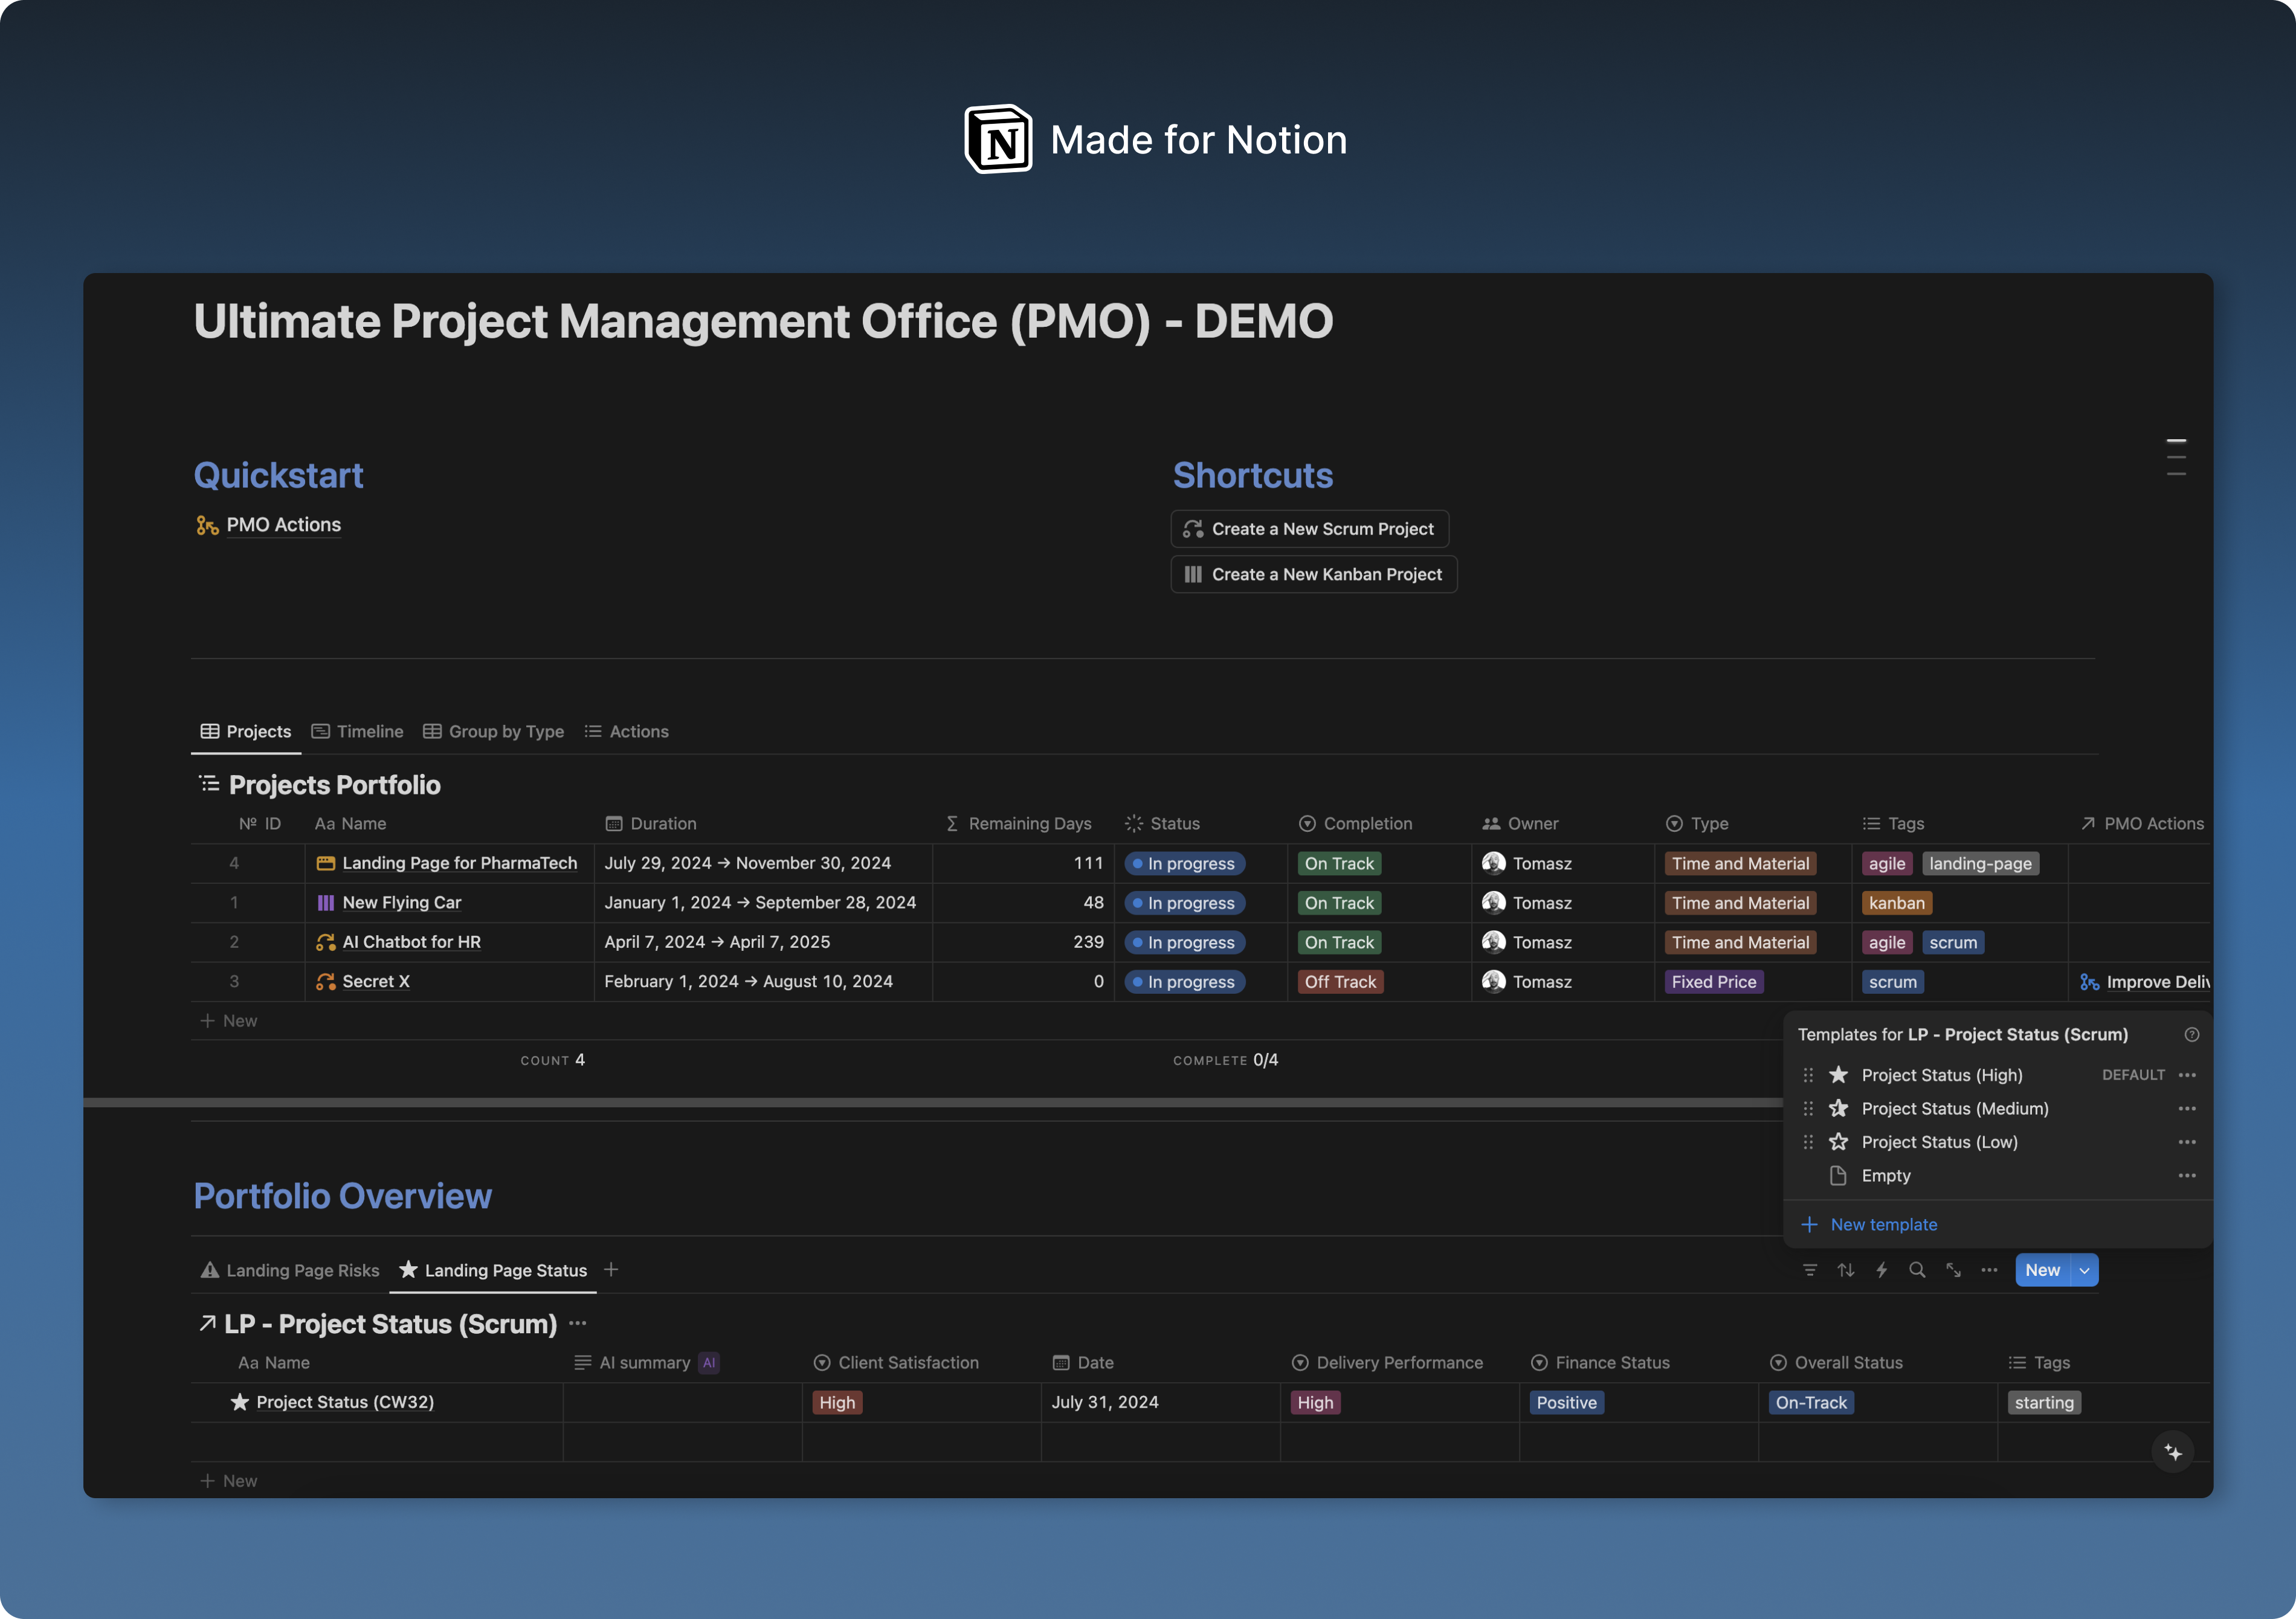Screen dimensions: 2296x1619
Task: Expand the New button dropdown arrow
Action: (2084, 1270)
